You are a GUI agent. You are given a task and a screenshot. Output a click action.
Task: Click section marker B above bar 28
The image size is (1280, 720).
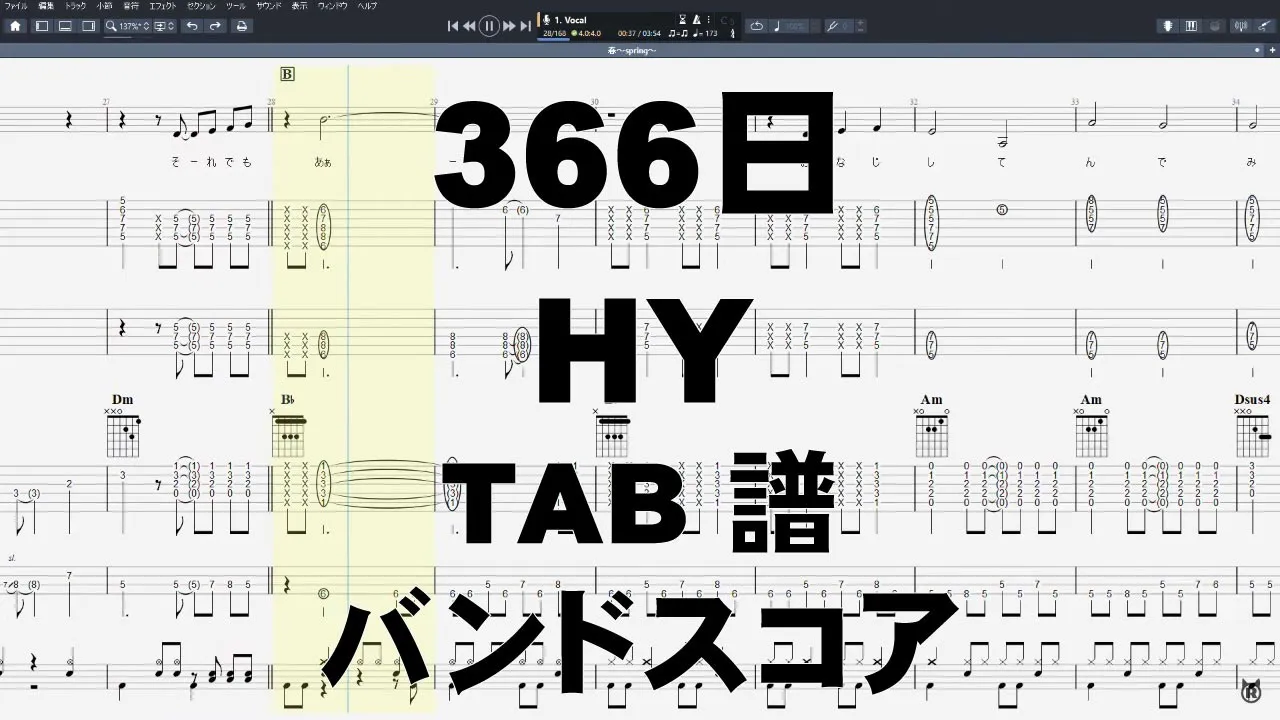click(287, 74)
